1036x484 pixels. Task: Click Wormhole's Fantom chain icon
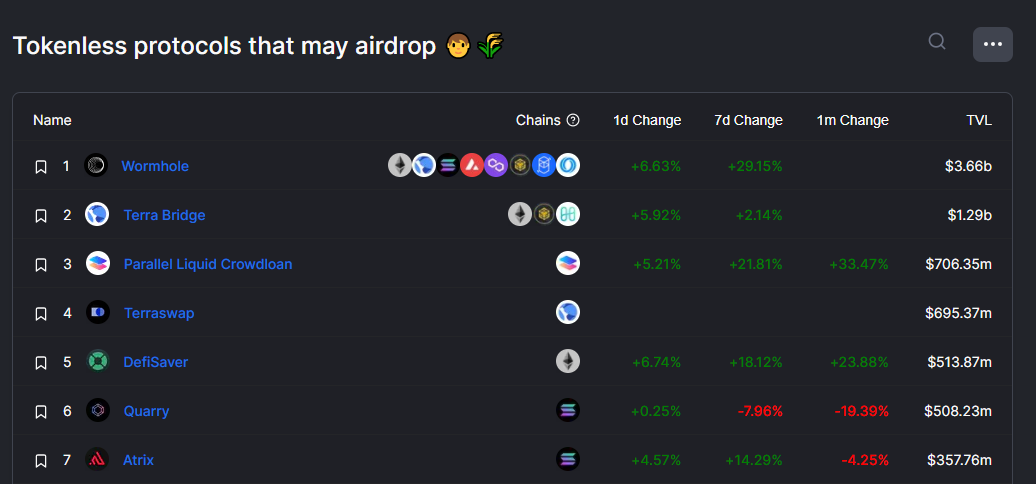(543, 165)
